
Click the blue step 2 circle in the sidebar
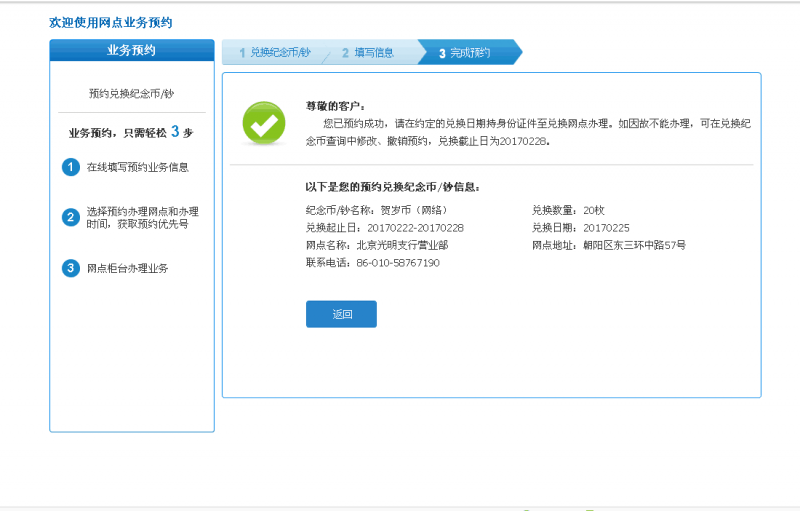[x=71, y=217]
